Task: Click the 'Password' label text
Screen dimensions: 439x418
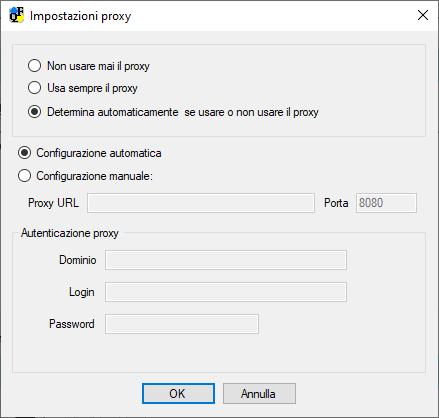Action: (72, 324)
